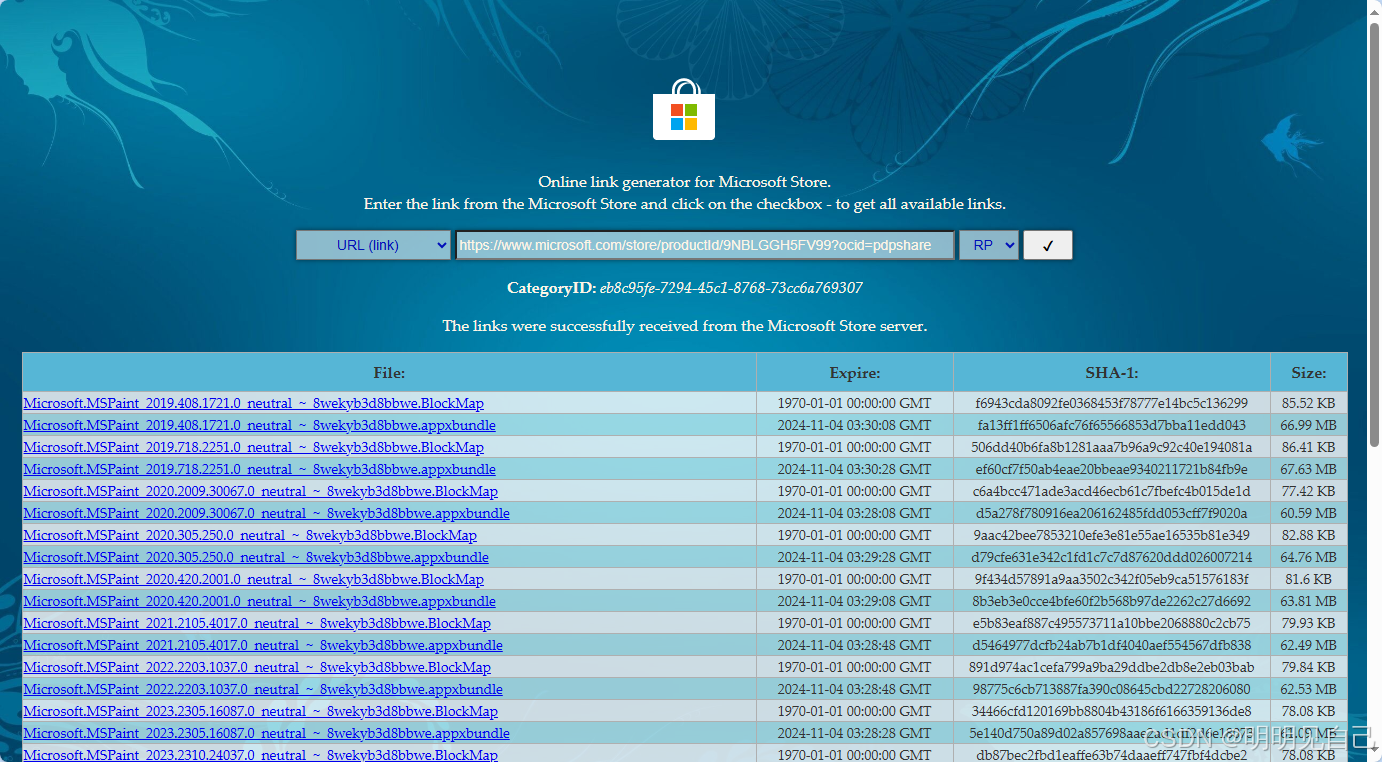This screenshot has width=1382, height=762.
Task: Click the Expire: column header
Action: 855,372
